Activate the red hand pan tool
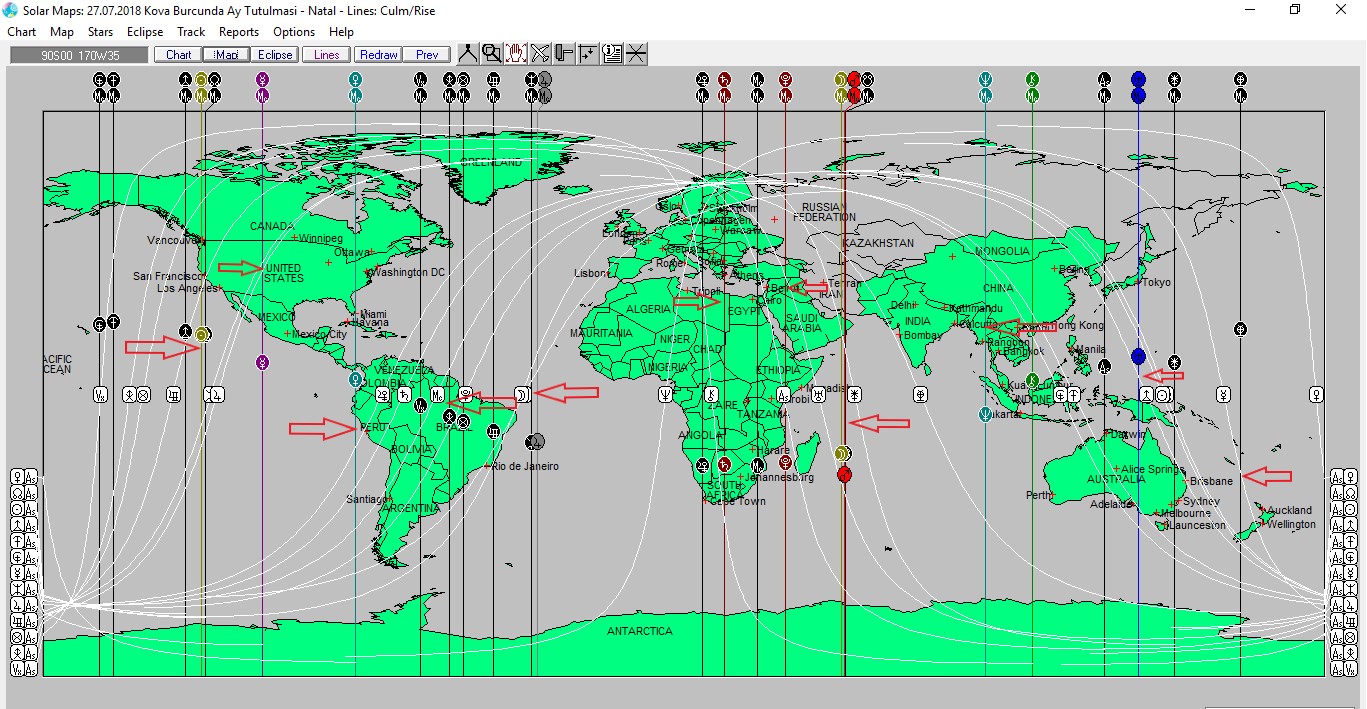Image resolution: width=1367 pixels, height=709 pixels. point(516,54)
